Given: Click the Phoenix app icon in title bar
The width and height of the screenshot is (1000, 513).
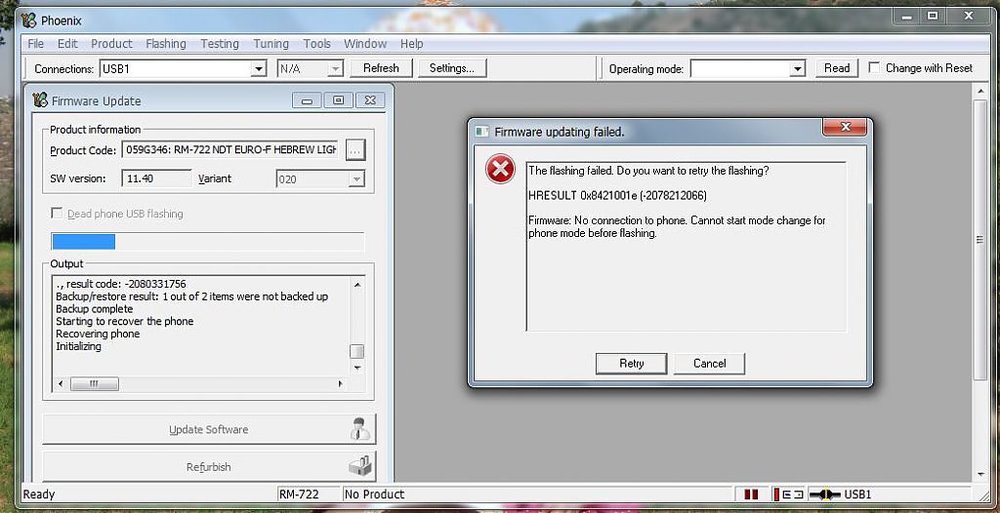Looking at the screenshot, I should 29,20.
